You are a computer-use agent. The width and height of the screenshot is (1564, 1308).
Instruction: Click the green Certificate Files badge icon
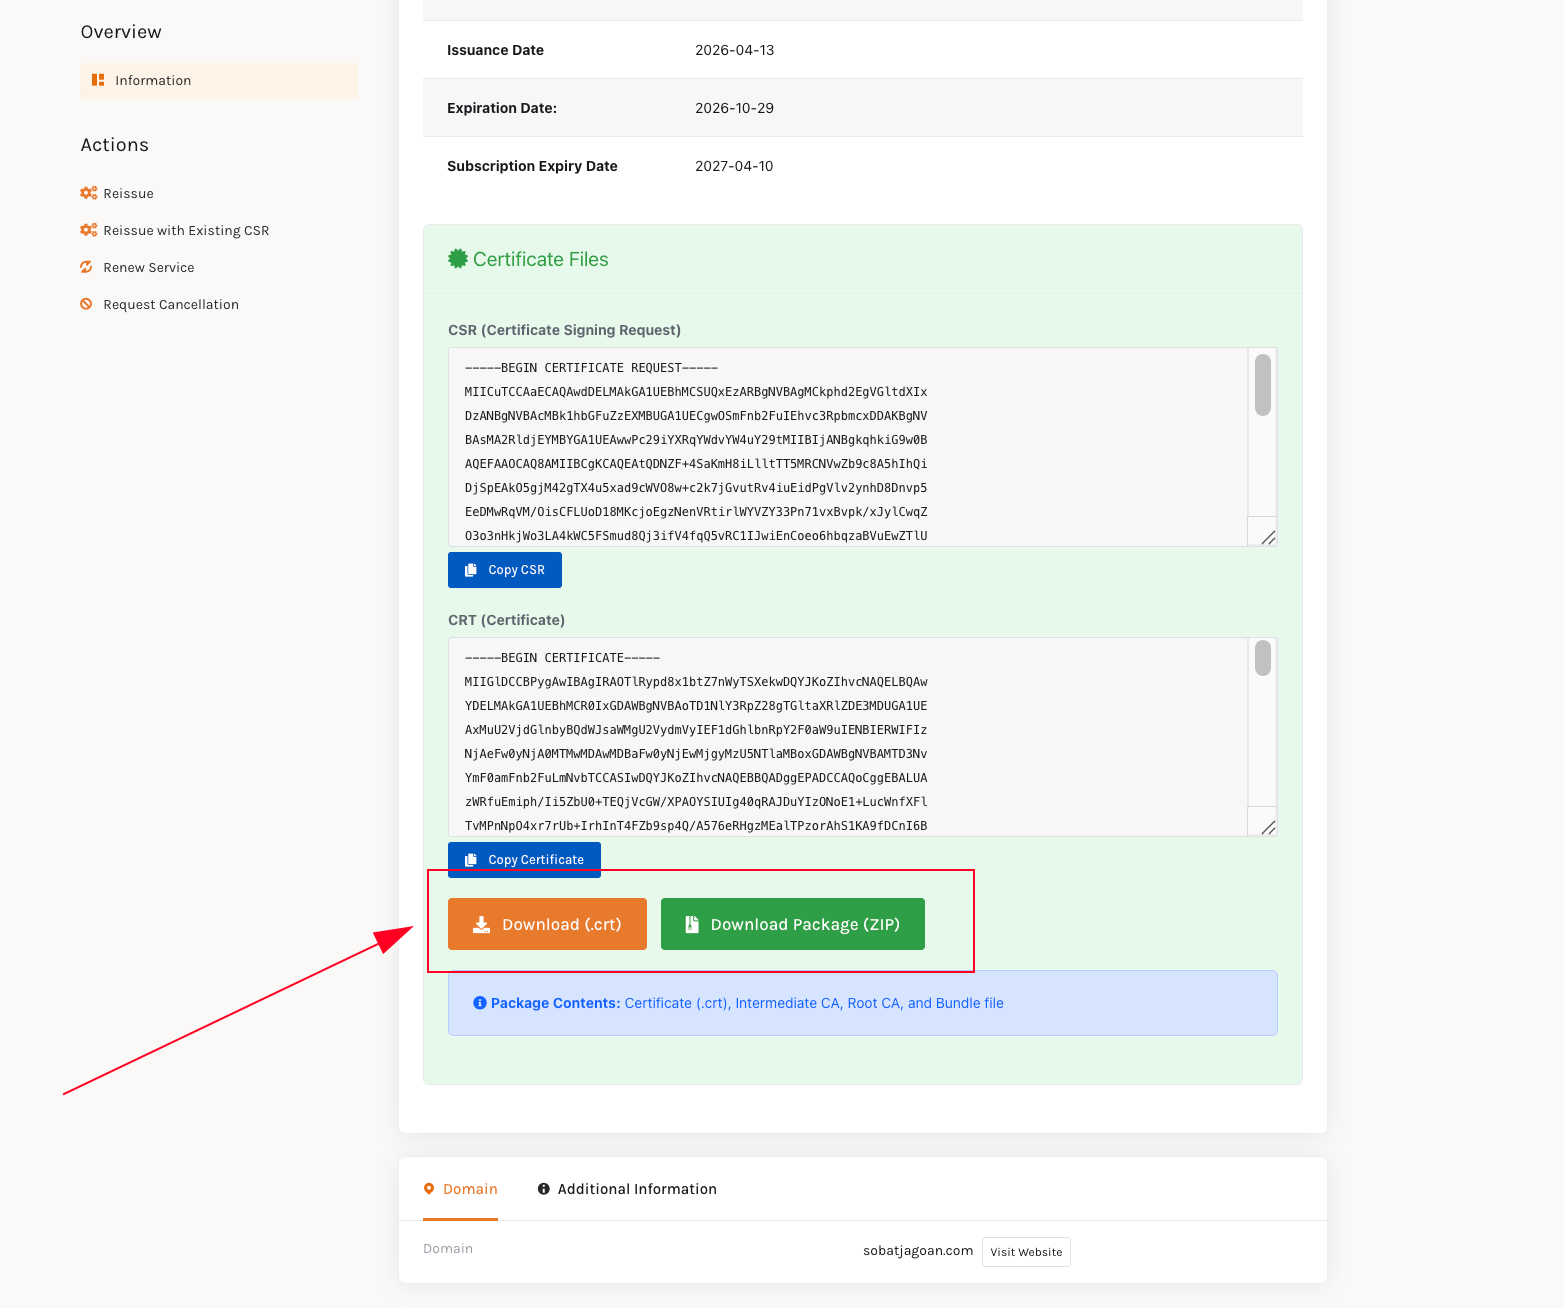click(458, 259)
